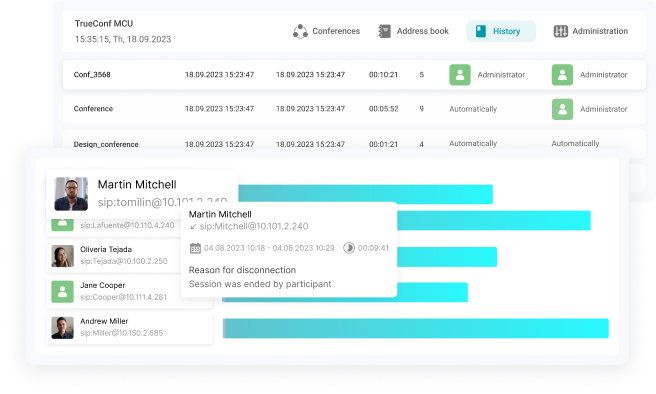This screenshot has height=394, width=656.
Task: Click the last Administrator avatar in Conf_3568 row
Action: (x=562, y=75)
